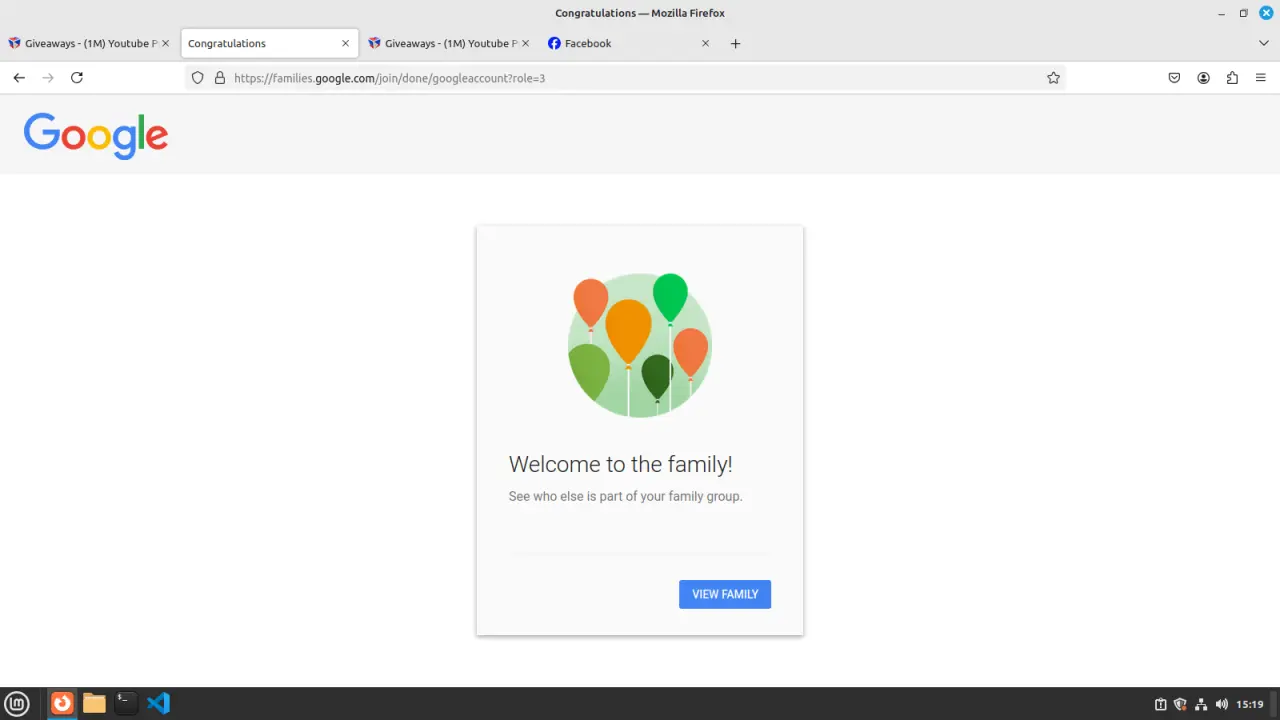1280x720 pixels.
Task: Click the security shield tray icon
Action: [x=1180, y=705]
